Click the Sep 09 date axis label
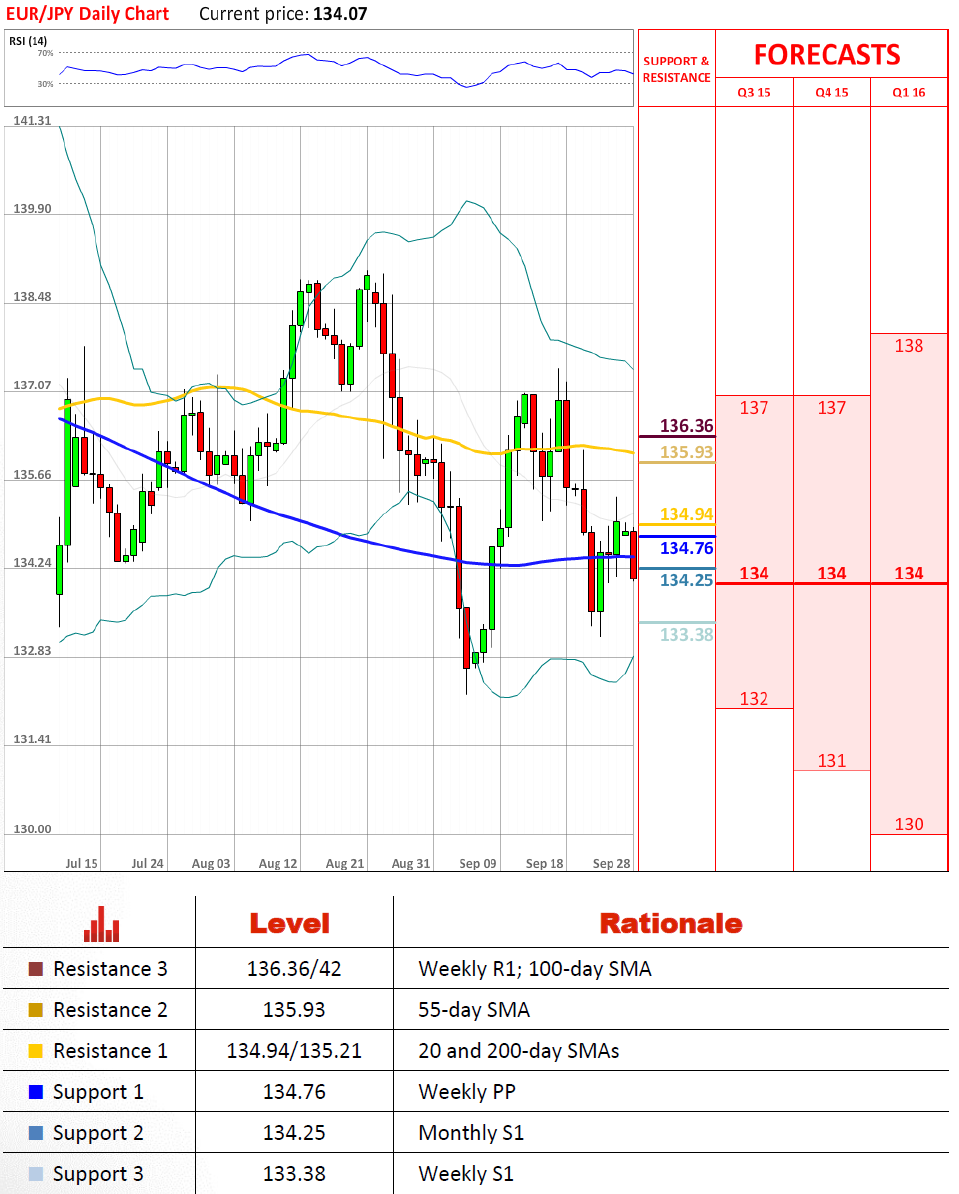Viewport: 959px width, 1194px height. click(478, 864)
